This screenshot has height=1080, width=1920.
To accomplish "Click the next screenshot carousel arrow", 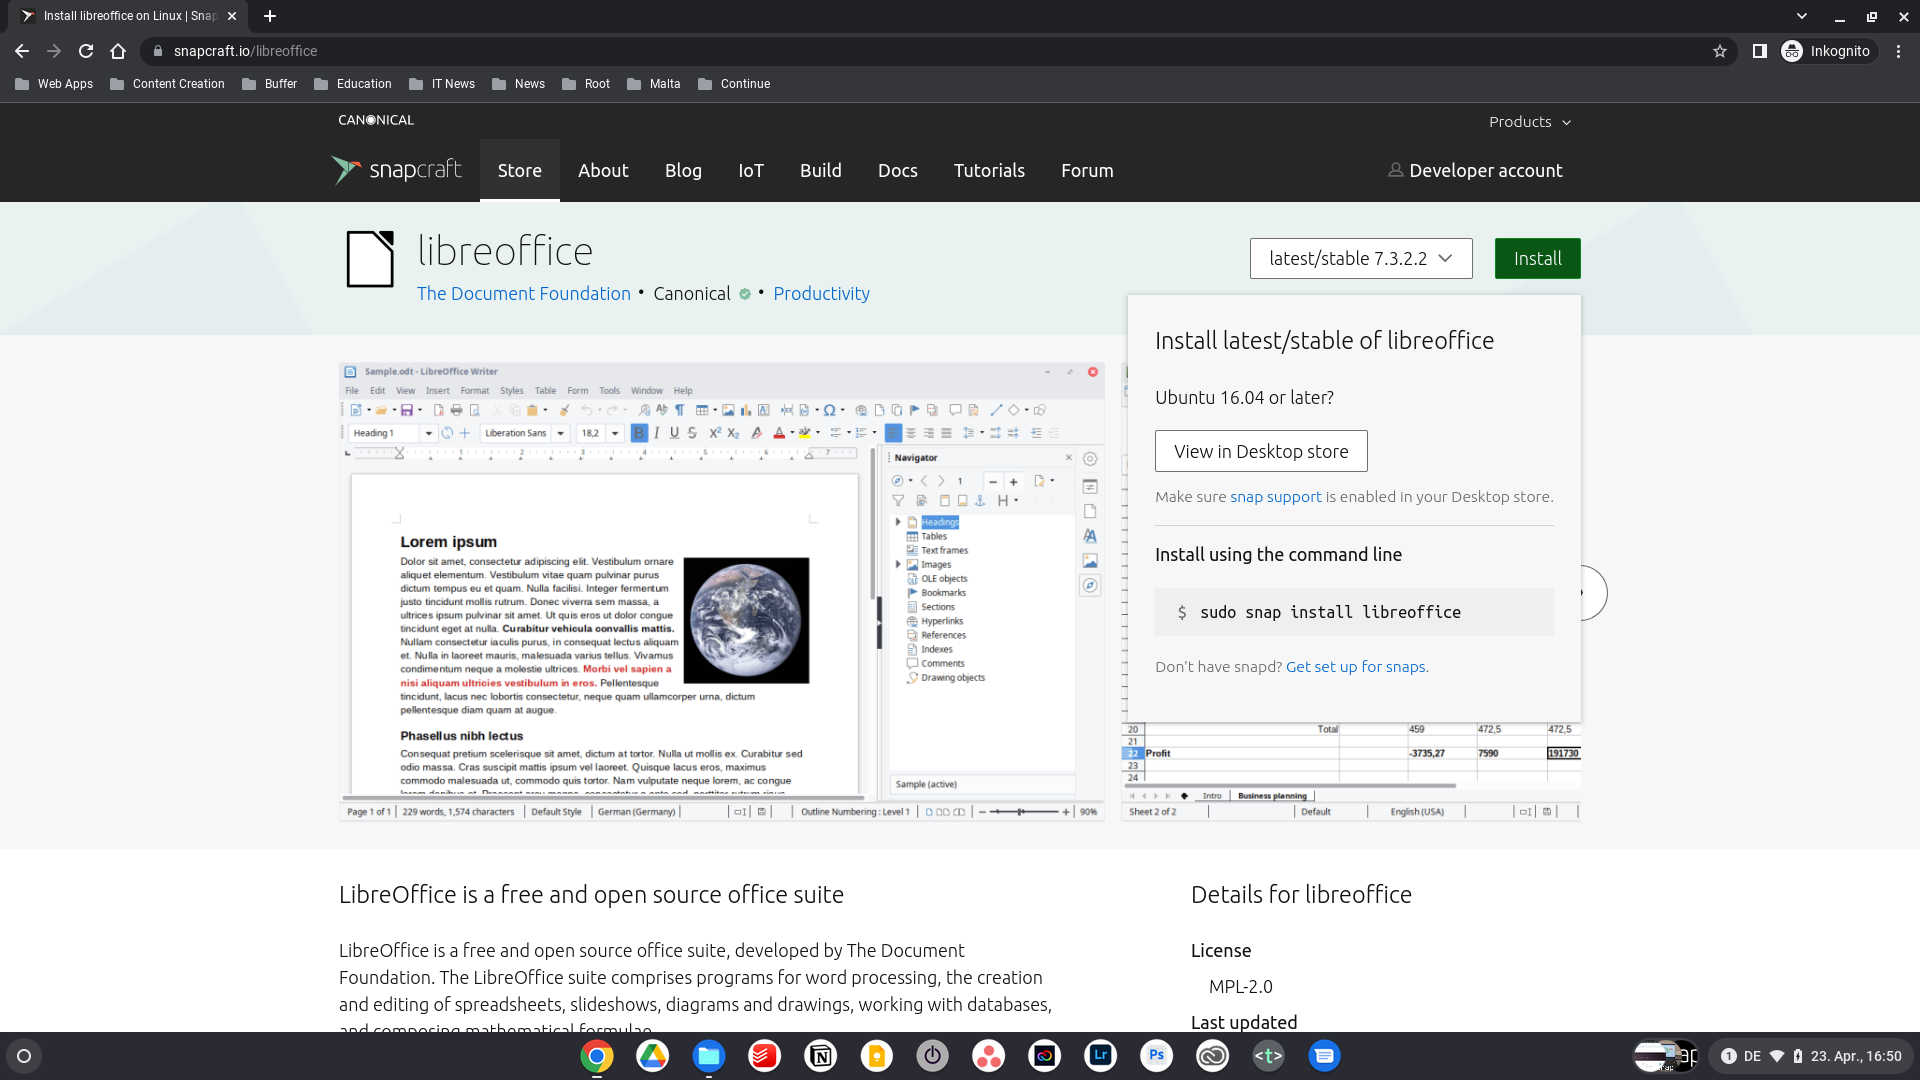I will [x=1593, y=593].
